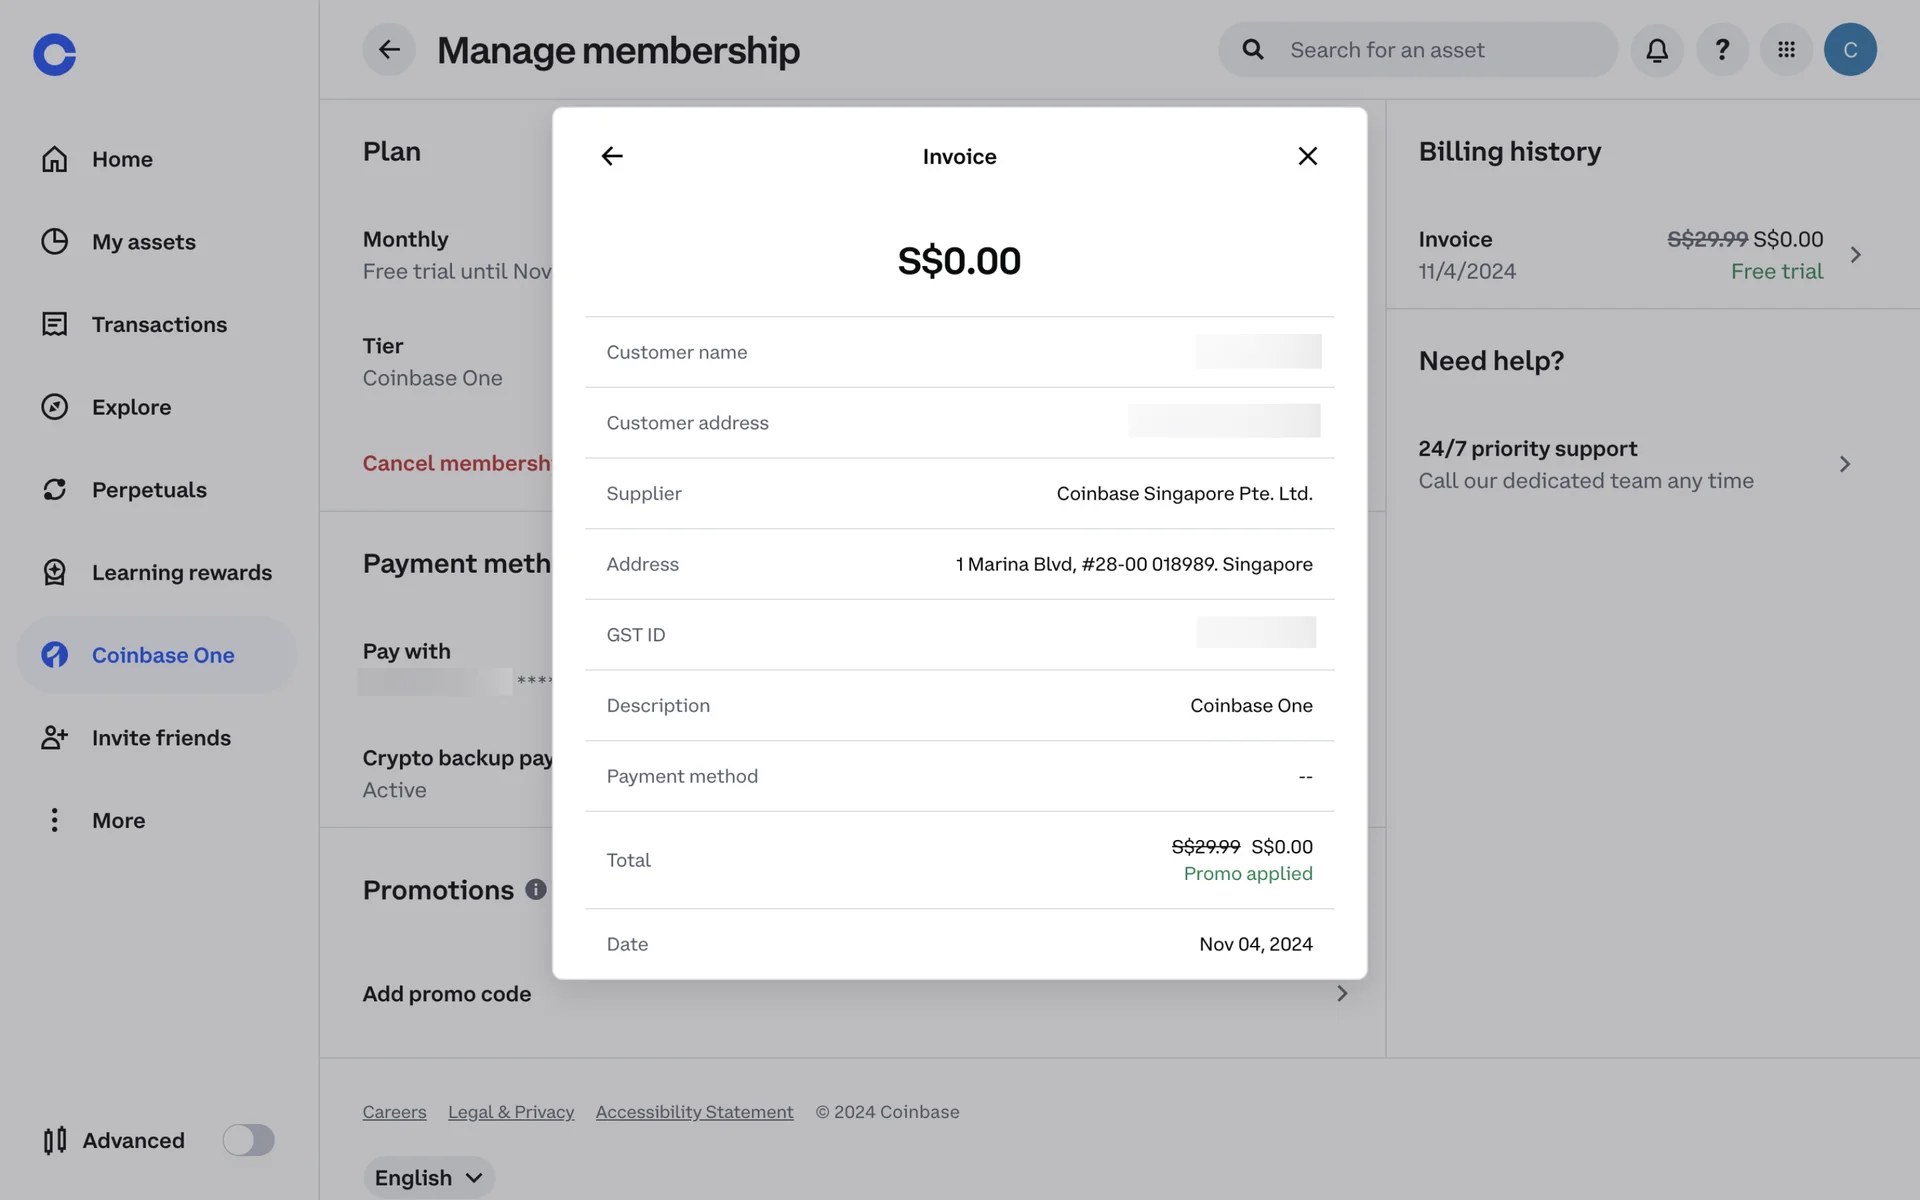This screenshot has width=1920, height=1200.
Task: Select Learning rewards sidebar item
Action: tap(181, 573)
